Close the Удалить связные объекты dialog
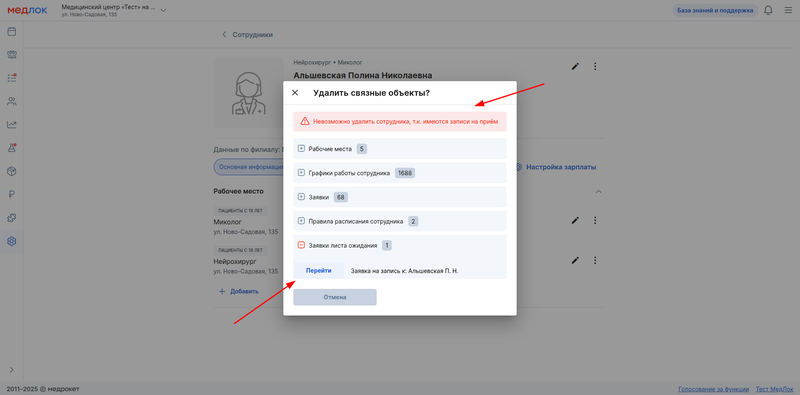 295,93
